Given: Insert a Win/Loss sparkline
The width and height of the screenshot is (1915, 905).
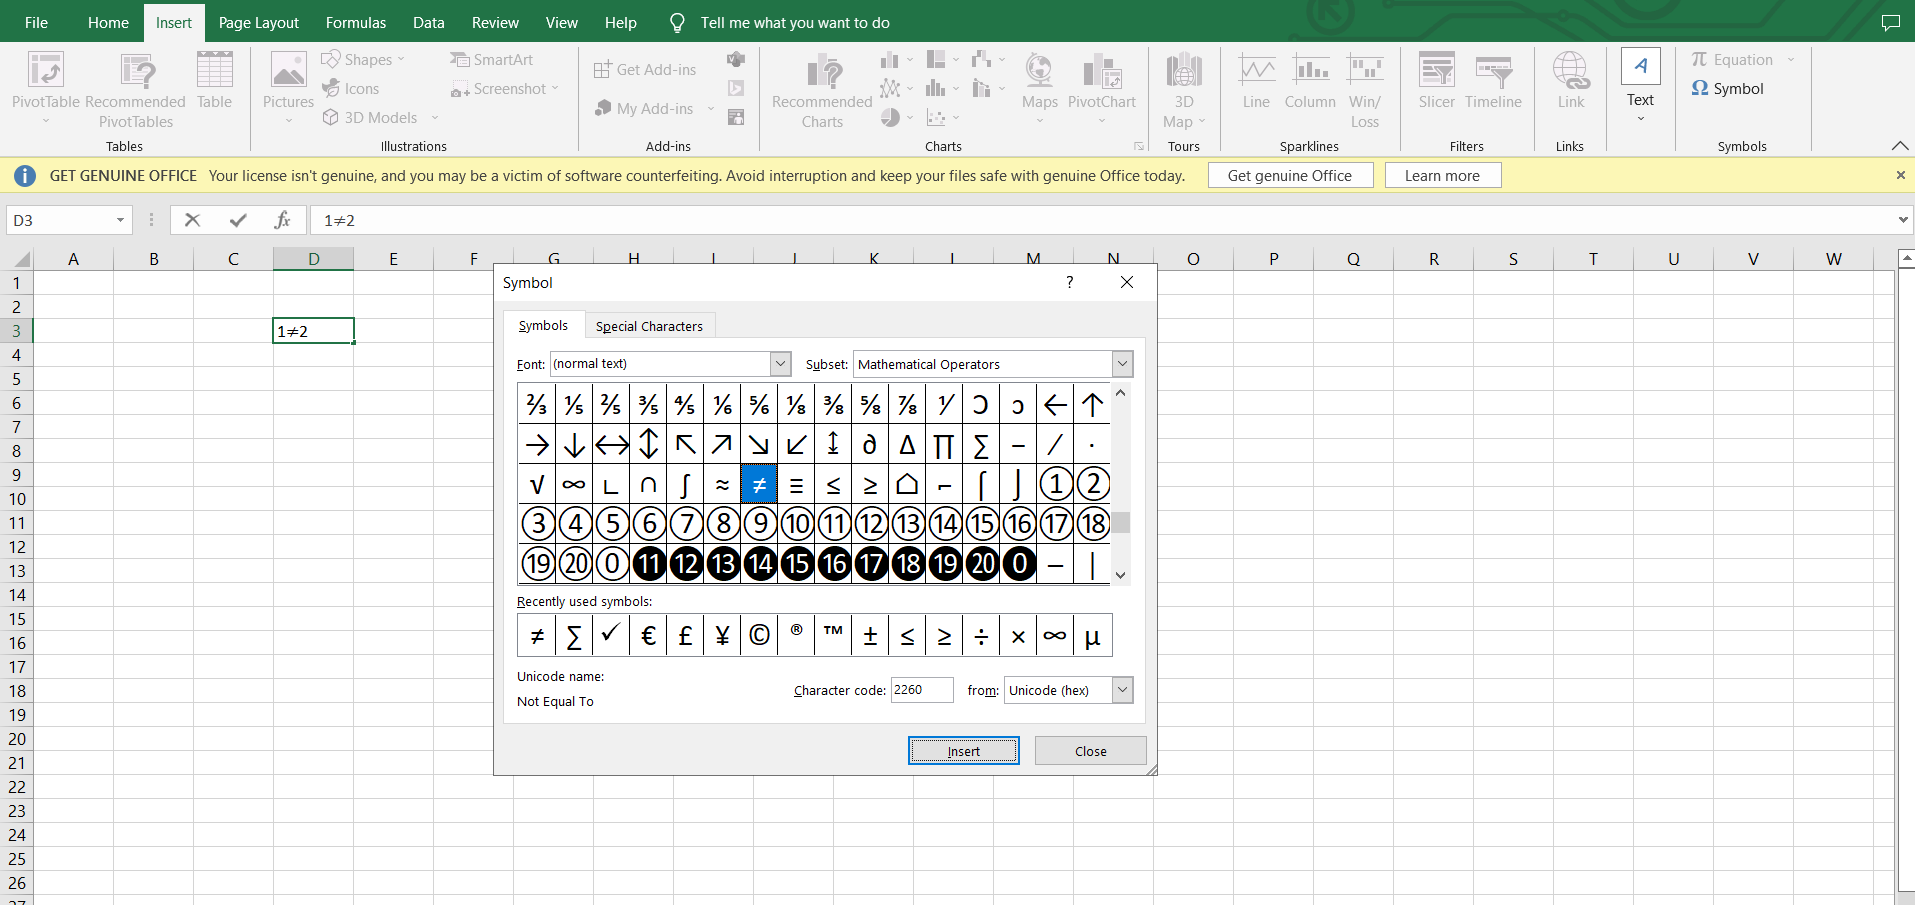Looking at the screenshot, I should pyautogui.click(x=1365, y=91).
